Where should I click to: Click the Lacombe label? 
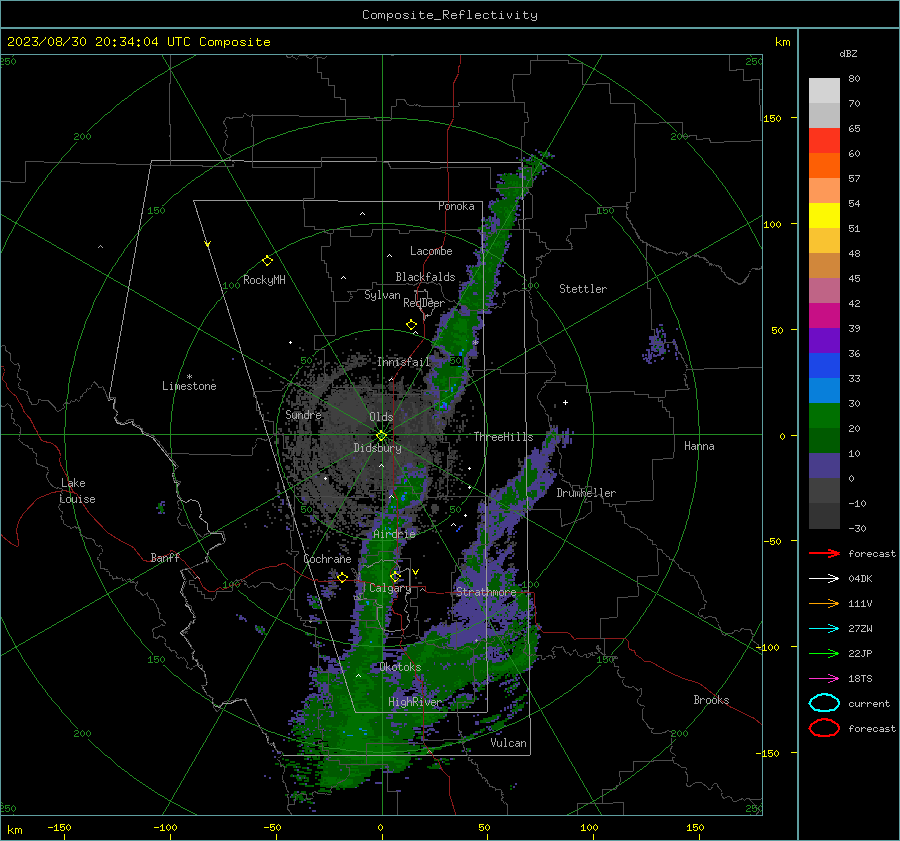click(x=431, y=251)
